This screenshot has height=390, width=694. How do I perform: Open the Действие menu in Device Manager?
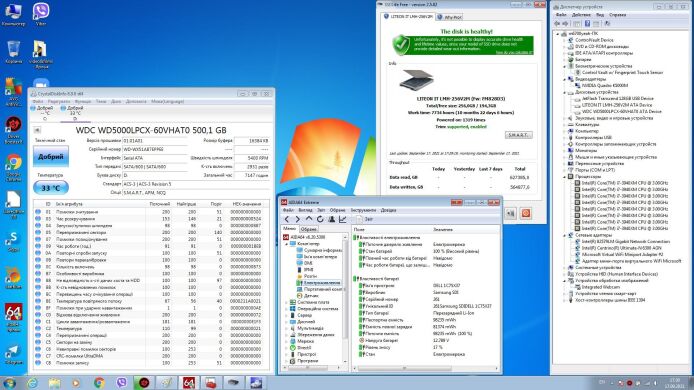click(581, 15)
